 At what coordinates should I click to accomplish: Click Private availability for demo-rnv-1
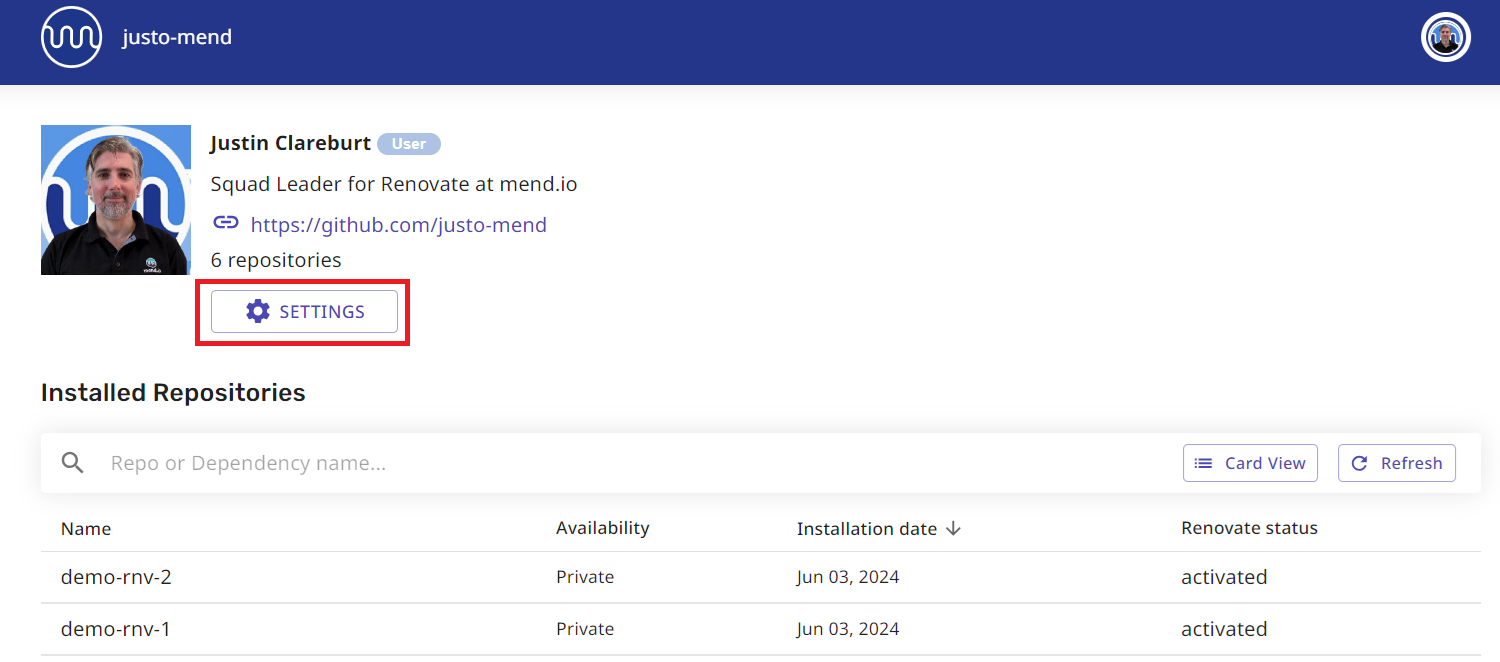pos(585,629)
